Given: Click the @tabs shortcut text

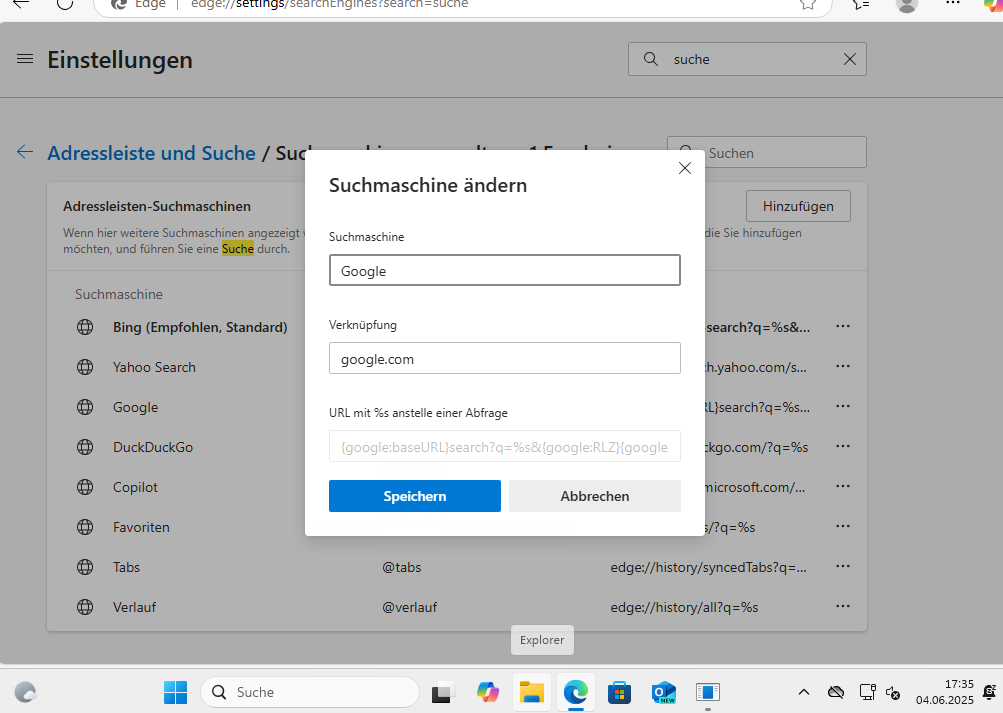Looking at the screenshot, I should tap(402, 567).
